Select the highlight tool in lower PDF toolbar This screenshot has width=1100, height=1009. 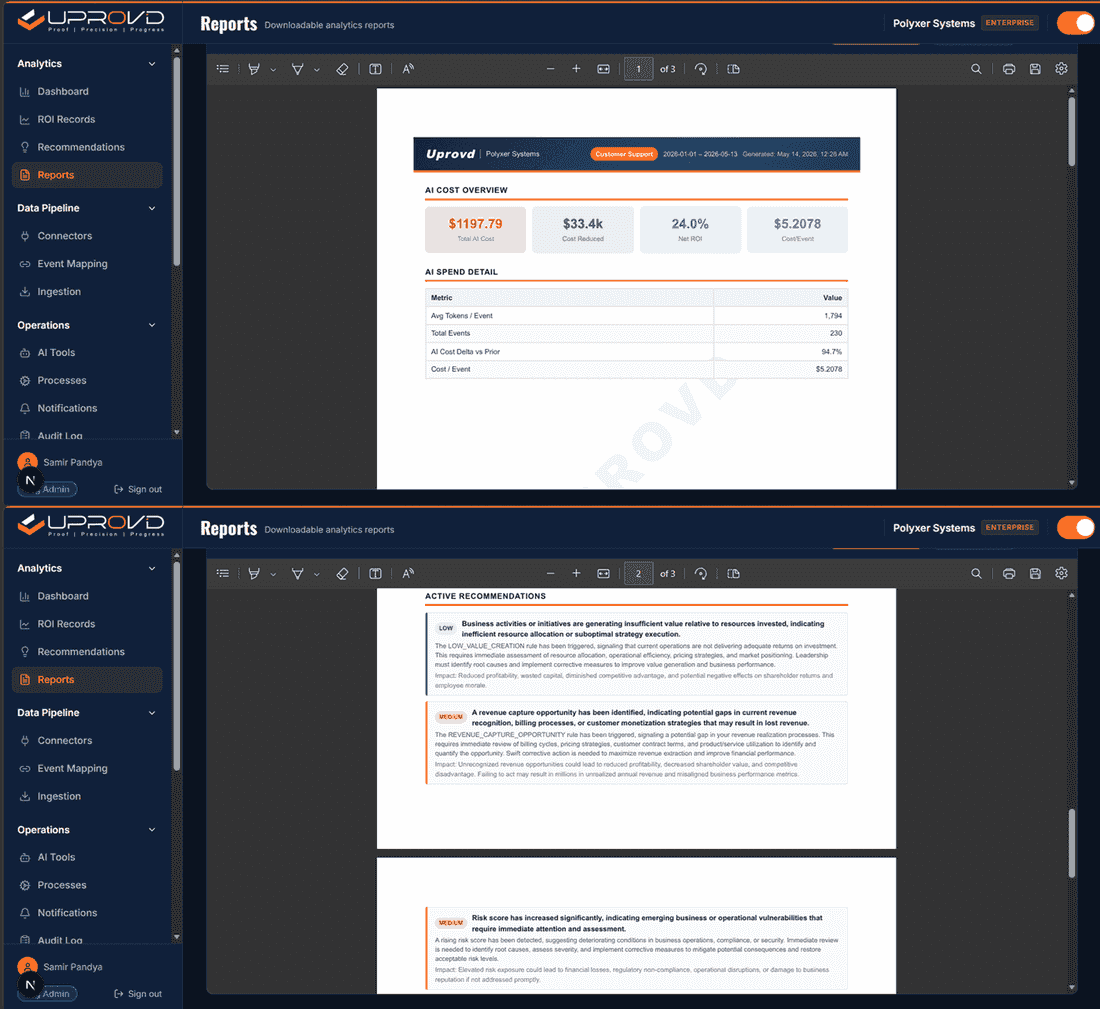[x=254, y=573]
